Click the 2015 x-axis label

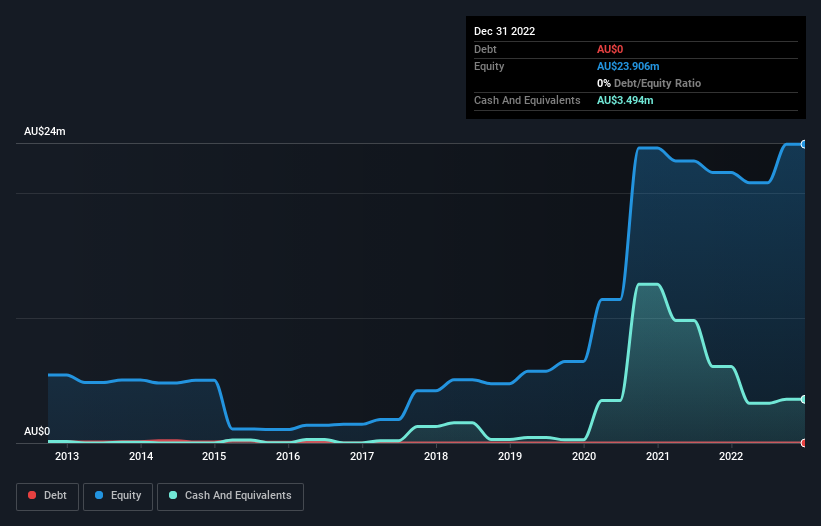[214, 456]
